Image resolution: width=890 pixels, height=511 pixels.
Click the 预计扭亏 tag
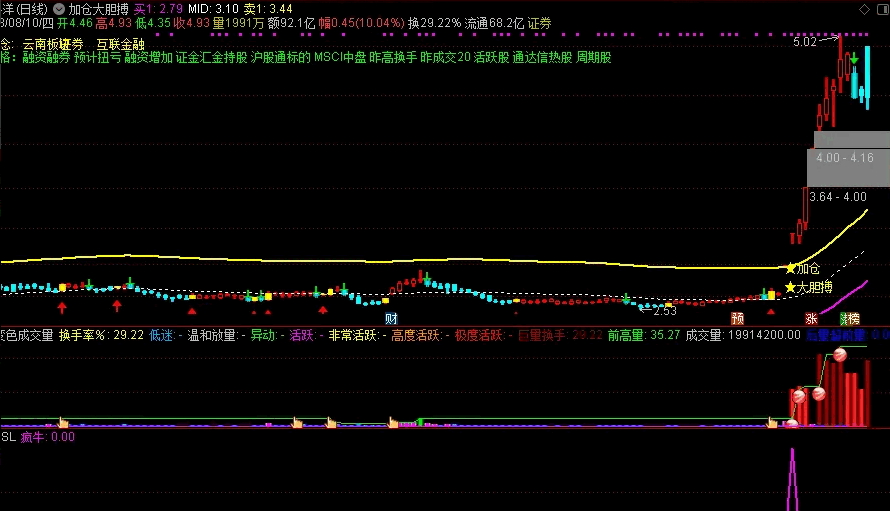pyautogui.click(x=98, y=57)
